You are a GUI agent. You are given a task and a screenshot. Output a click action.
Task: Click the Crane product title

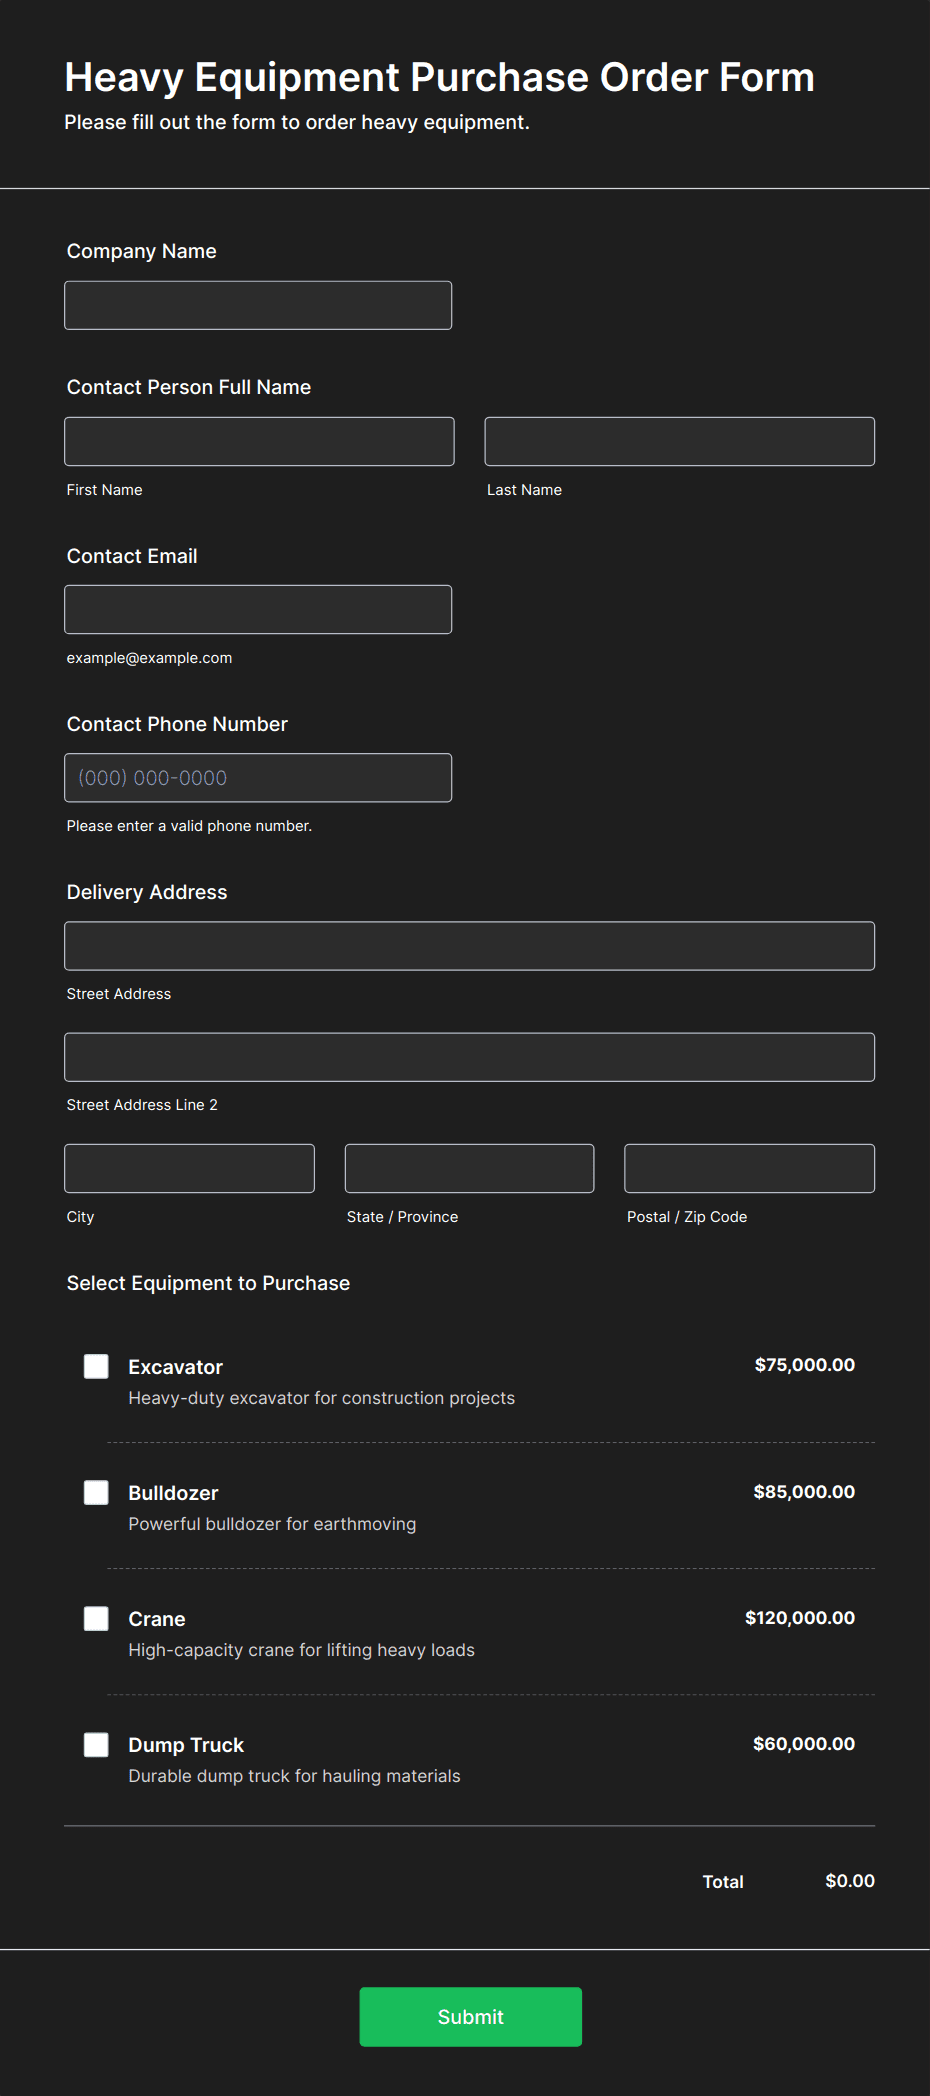click(x=157, y=1619)
